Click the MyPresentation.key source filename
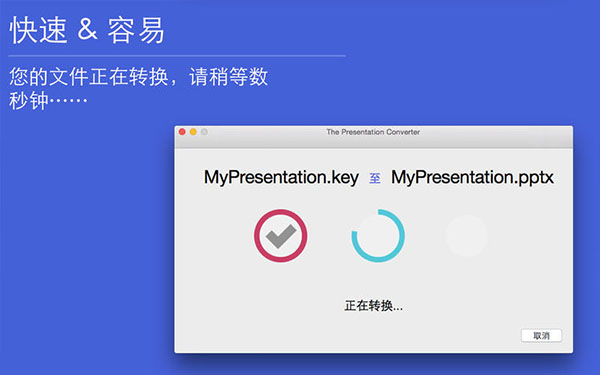This screenshot has width=600, height=375. 281,177
